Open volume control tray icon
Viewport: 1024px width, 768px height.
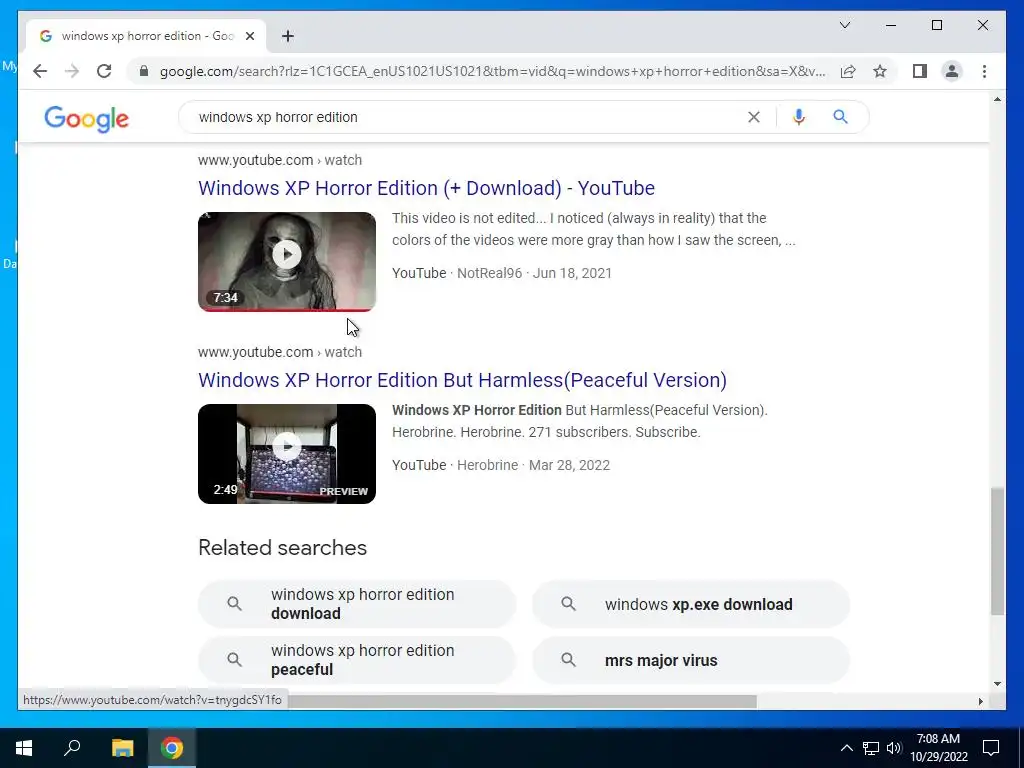(893, 748)
